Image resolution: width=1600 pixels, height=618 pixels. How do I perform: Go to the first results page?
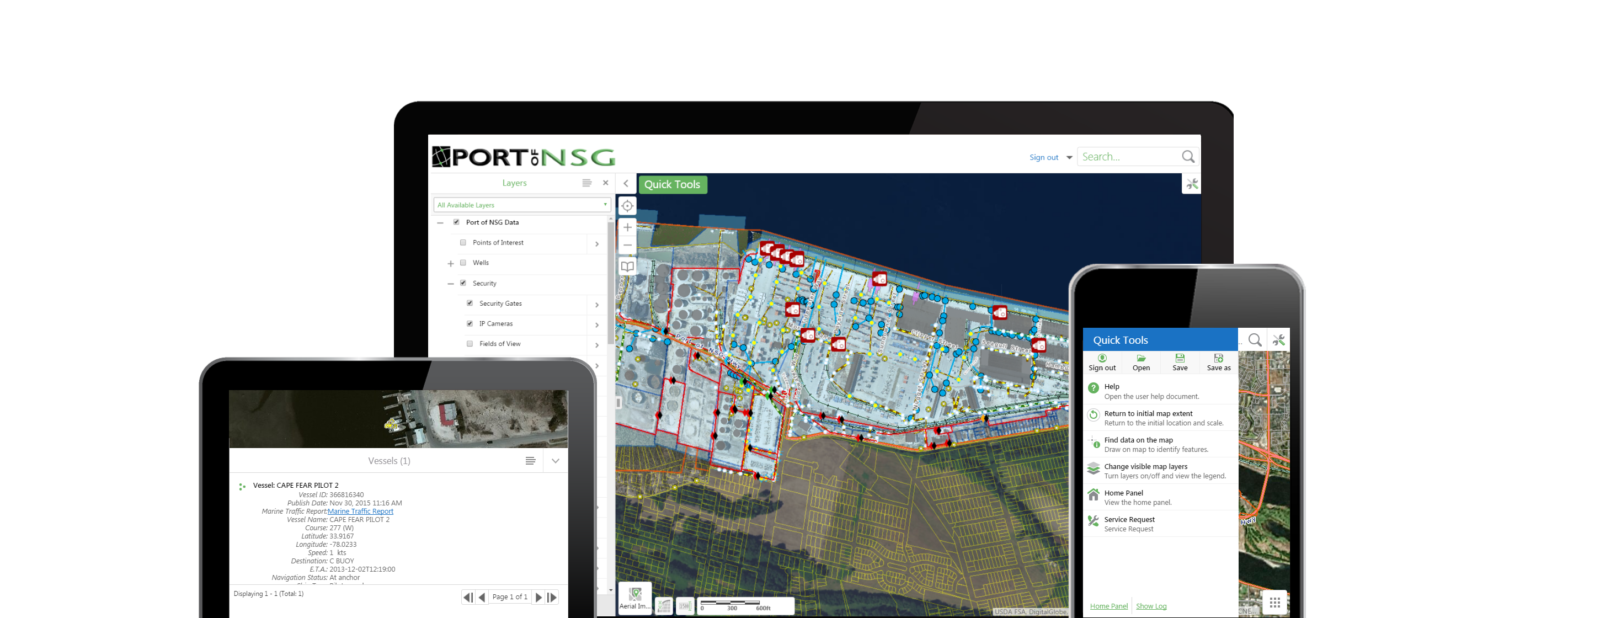[468, 597]
